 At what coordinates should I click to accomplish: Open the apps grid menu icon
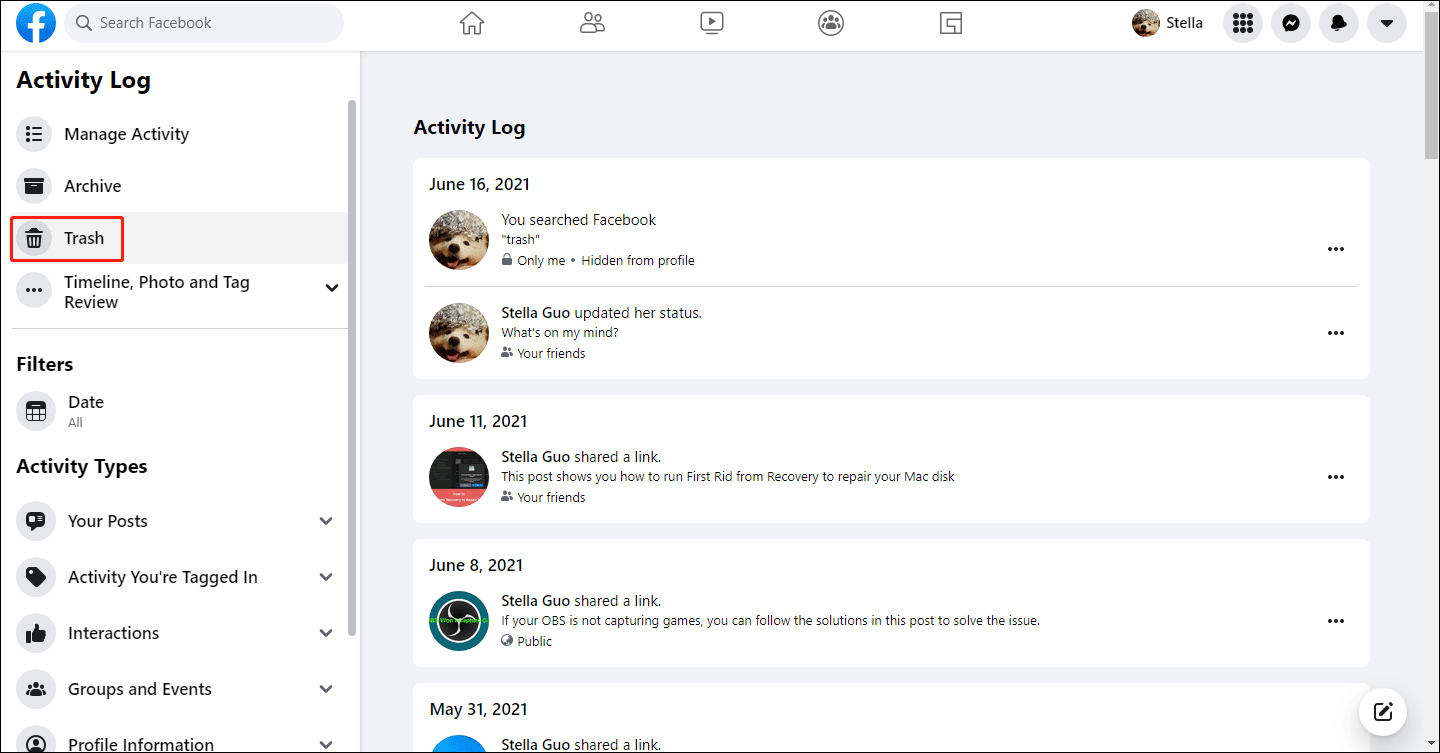pos(1243,23)
